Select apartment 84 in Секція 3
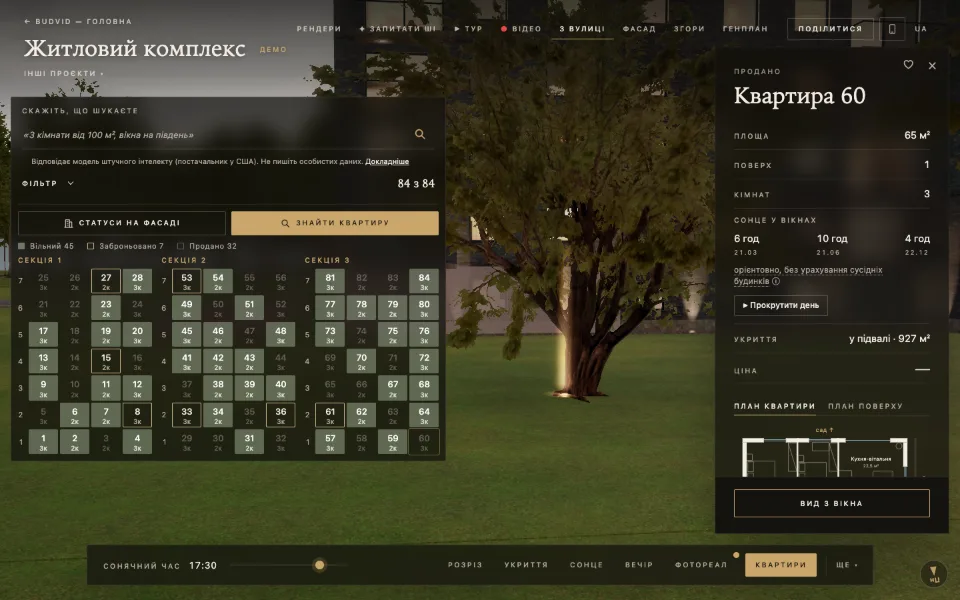Viewport: 960px width, 600px height. [424, 281]
